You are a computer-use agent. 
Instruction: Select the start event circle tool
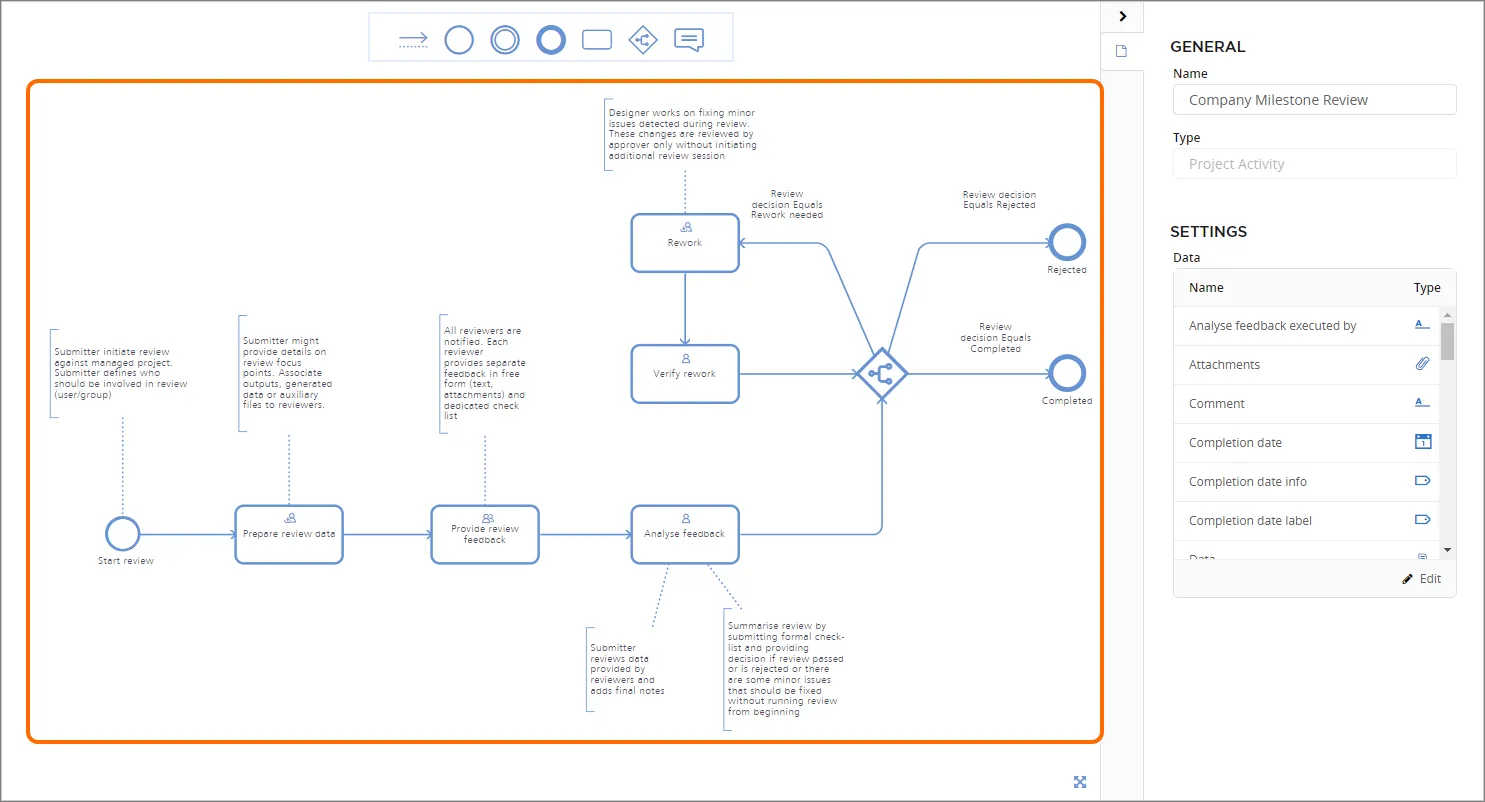tap(459, 40)
